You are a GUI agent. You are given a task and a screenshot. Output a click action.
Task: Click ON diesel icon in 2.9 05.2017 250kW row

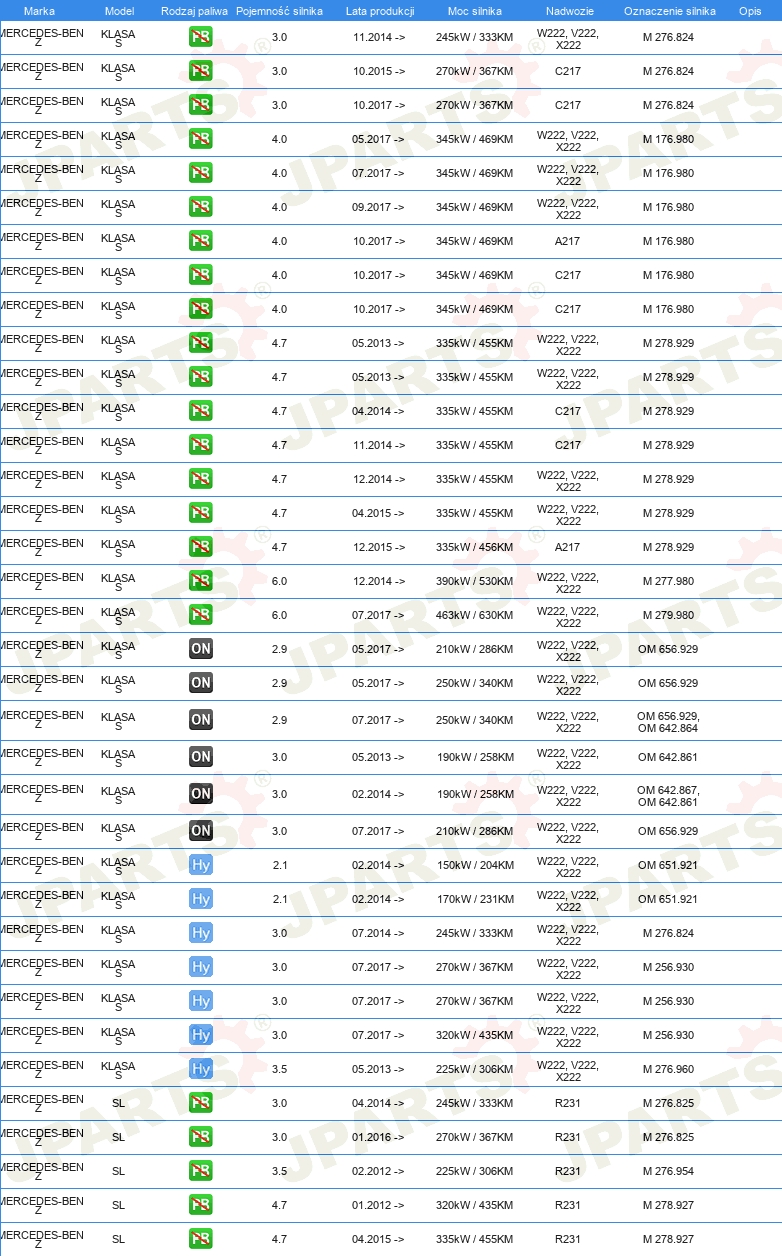[201, 684]
